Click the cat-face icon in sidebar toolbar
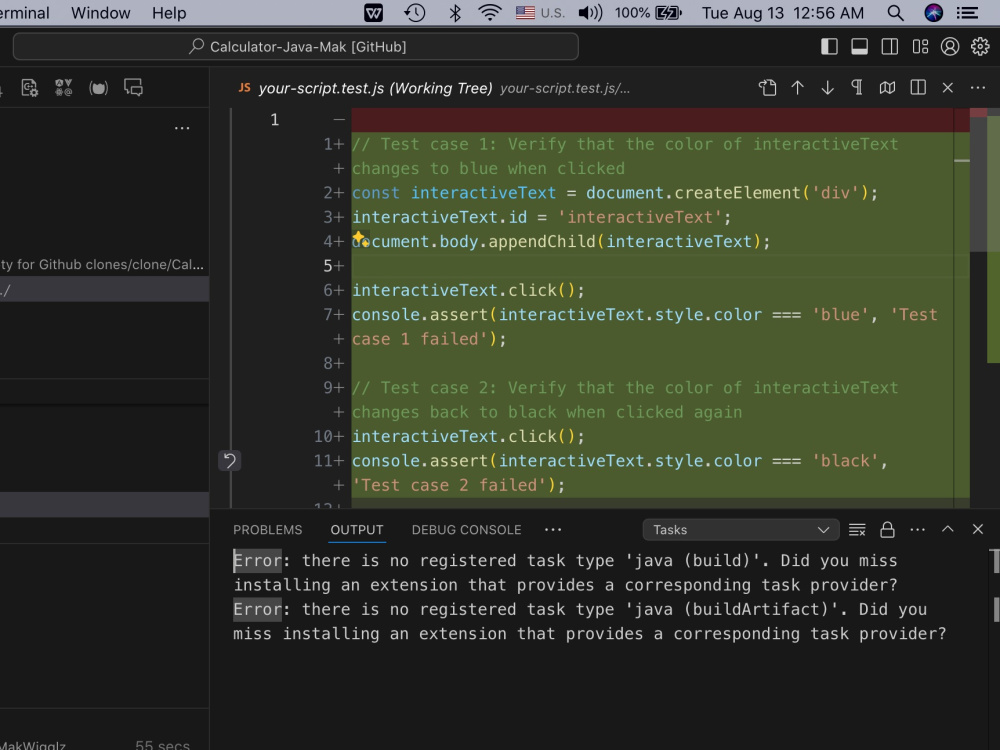1000x750 pixels. pos(98,87)
